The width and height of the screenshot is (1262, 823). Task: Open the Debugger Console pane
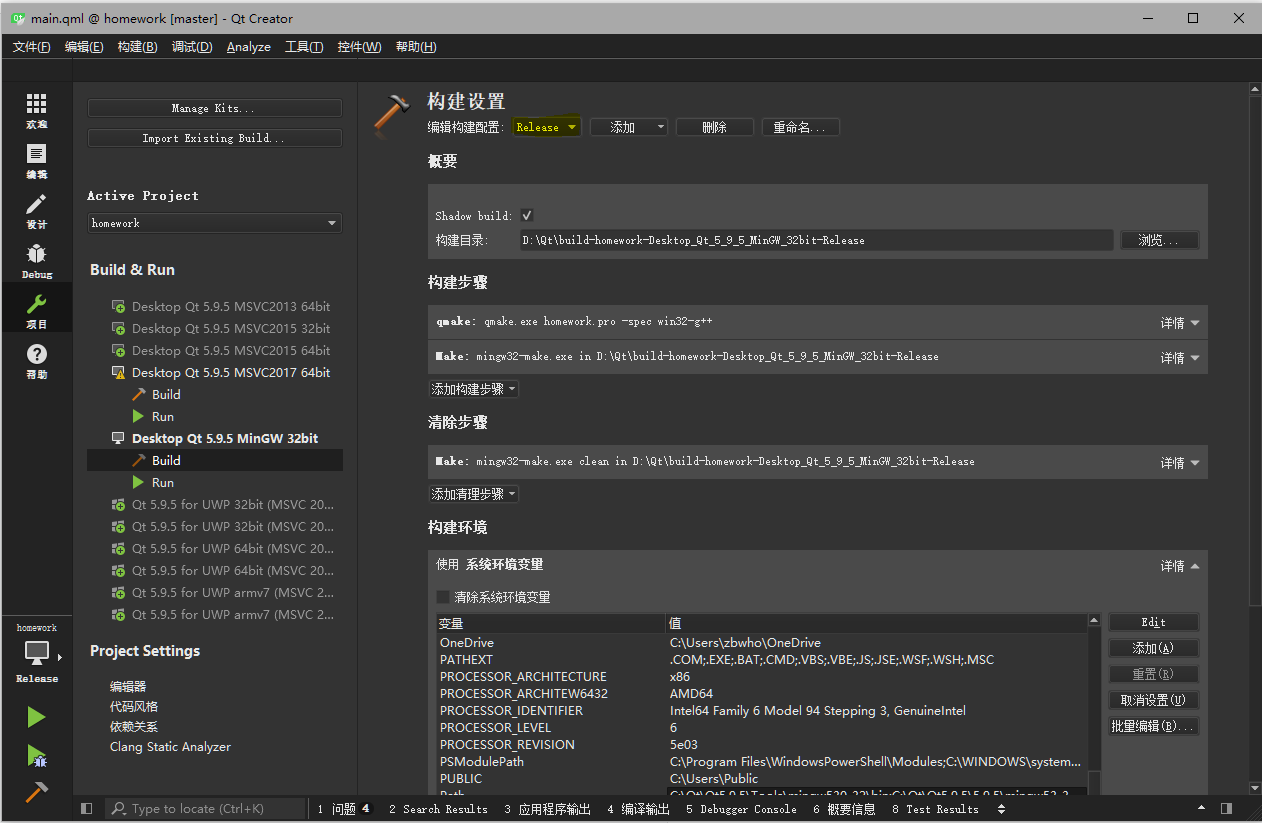coord(741,808)
